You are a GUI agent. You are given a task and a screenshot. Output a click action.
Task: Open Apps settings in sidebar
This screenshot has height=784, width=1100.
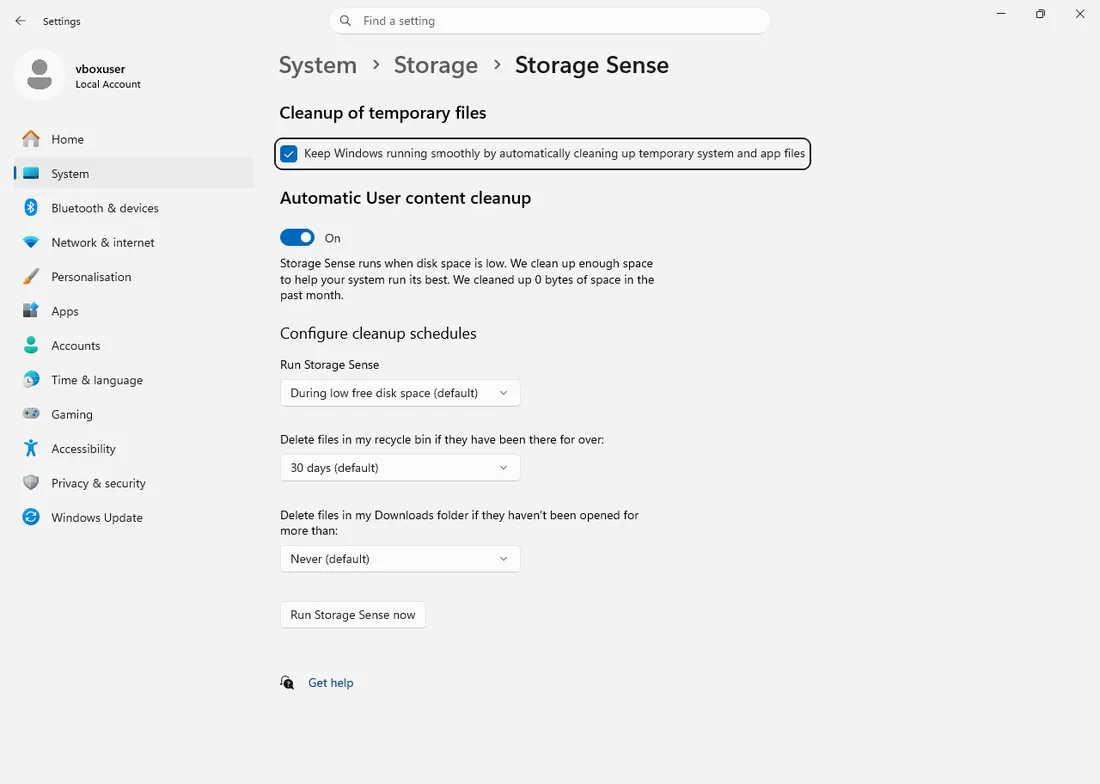pos(134,311)
